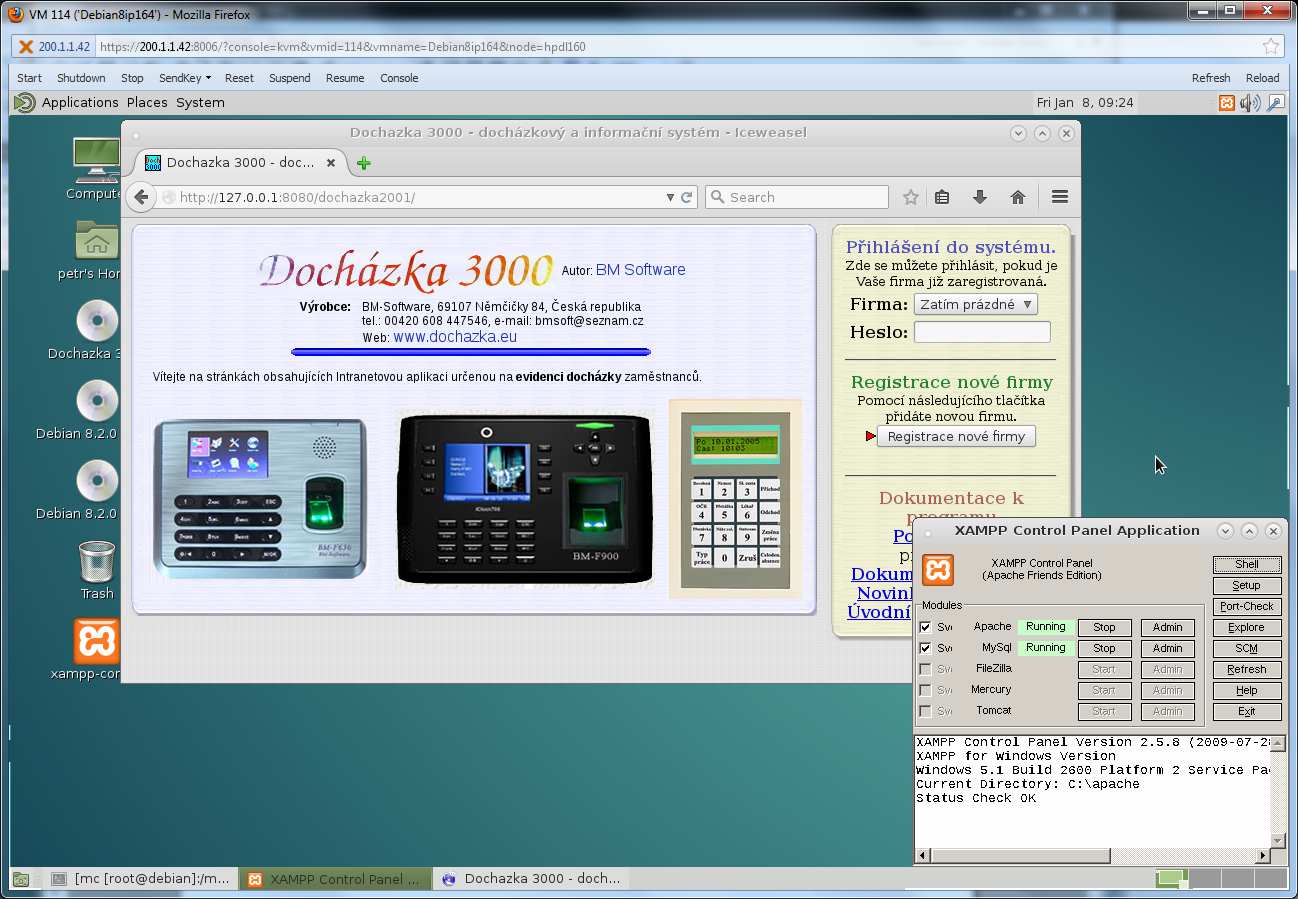The height and width of the screenshot is (899, 1298).
Task: Click the XAMPP log horizontal scrollbar
Action: coord(1093,856)
